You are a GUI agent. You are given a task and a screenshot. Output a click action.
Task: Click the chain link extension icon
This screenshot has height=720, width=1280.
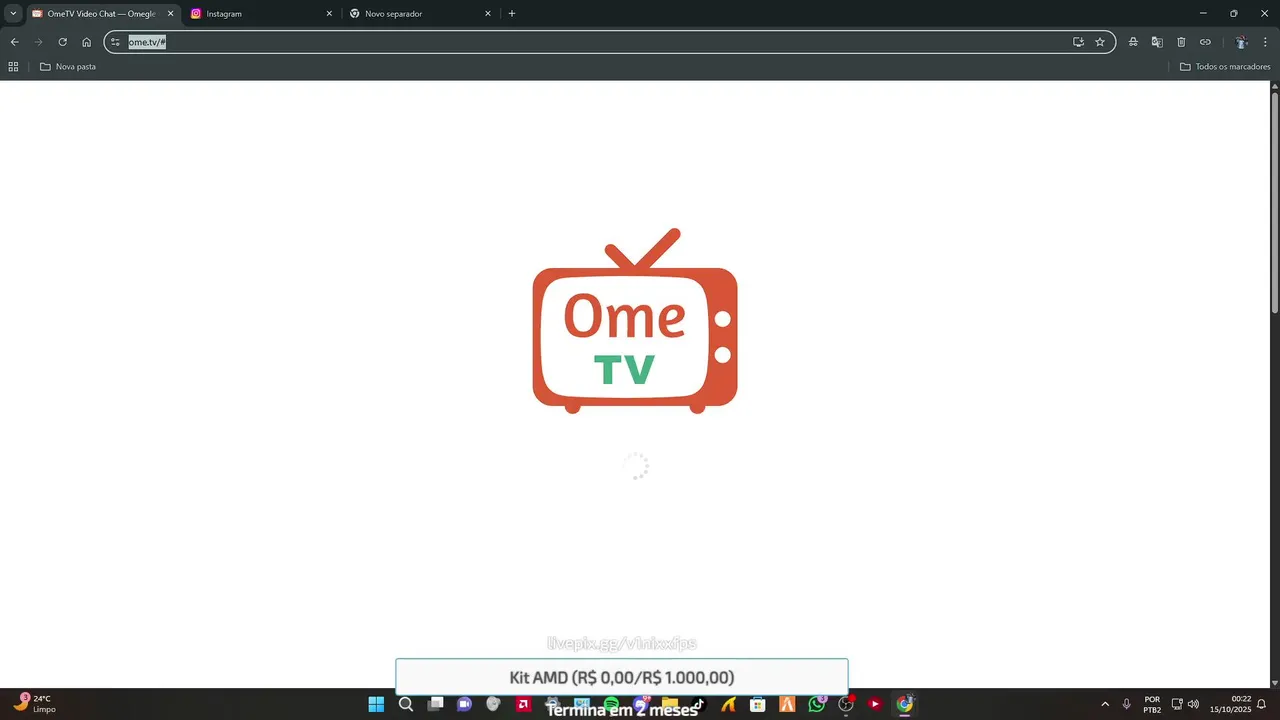click(1205, 42)
